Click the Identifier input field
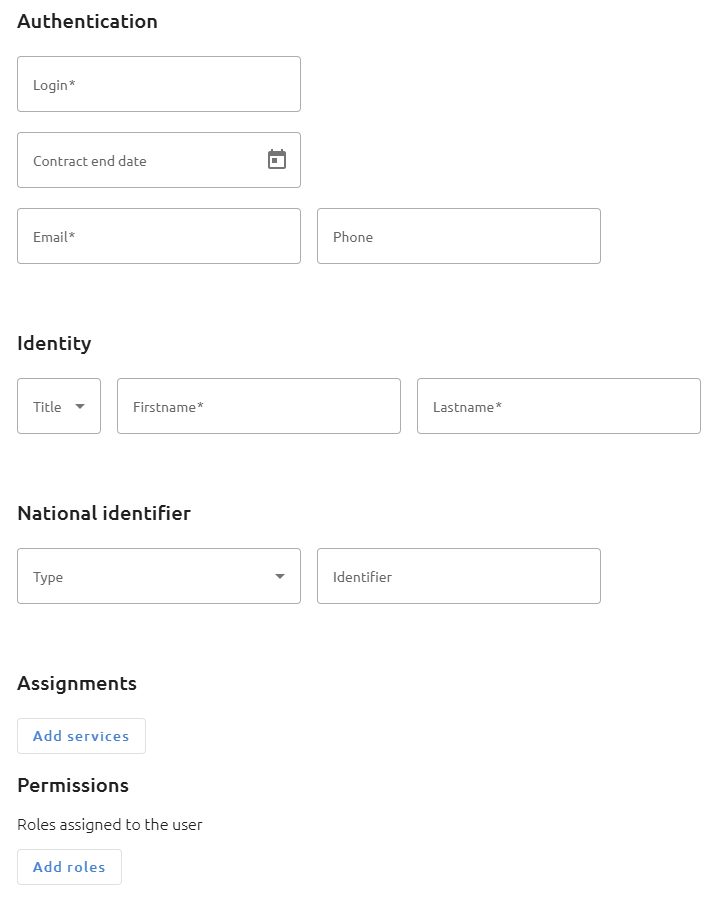 click(x=459, y=576)
